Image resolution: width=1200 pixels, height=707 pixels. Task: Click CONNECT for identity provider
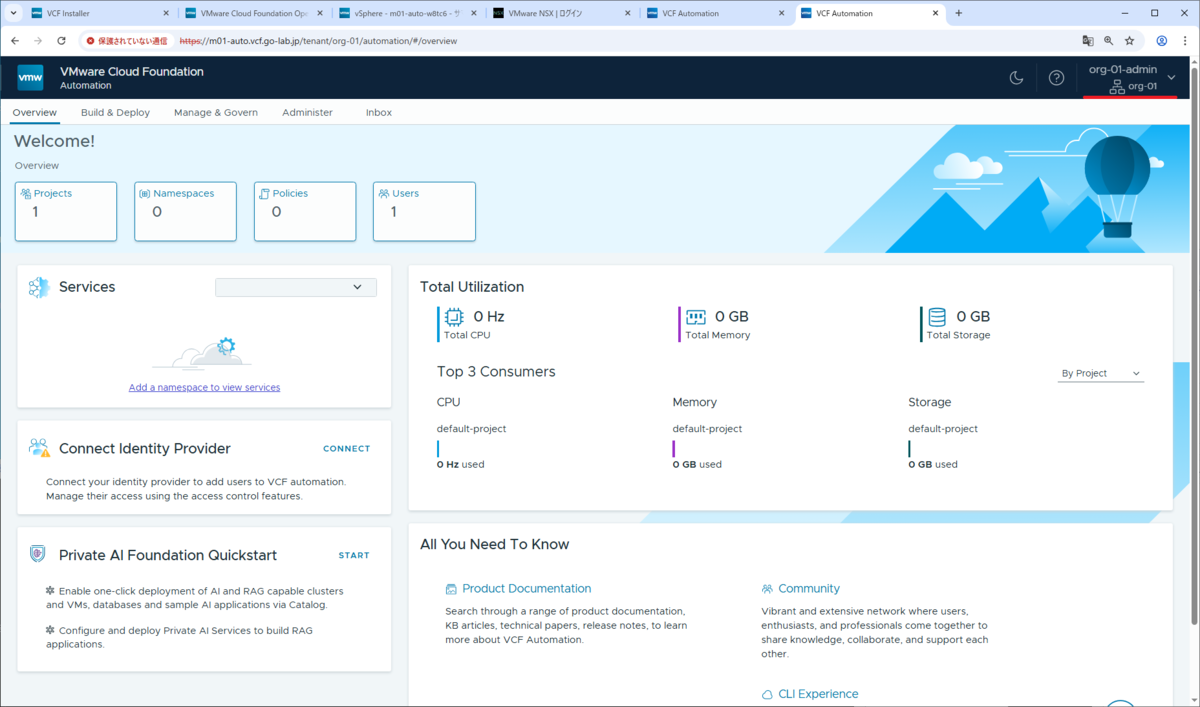point(346,449)
